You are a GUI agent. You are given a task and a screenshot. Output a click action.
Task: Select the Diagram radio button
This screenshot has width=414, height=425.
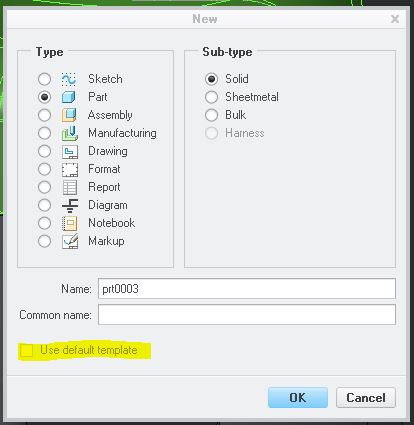click(44, 205)
